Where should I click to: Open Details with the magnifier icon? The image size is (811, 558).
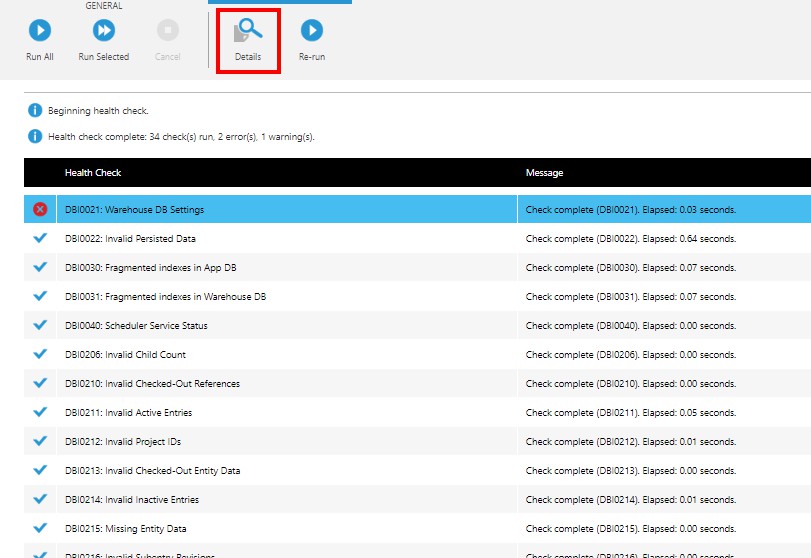pos(247,33)
